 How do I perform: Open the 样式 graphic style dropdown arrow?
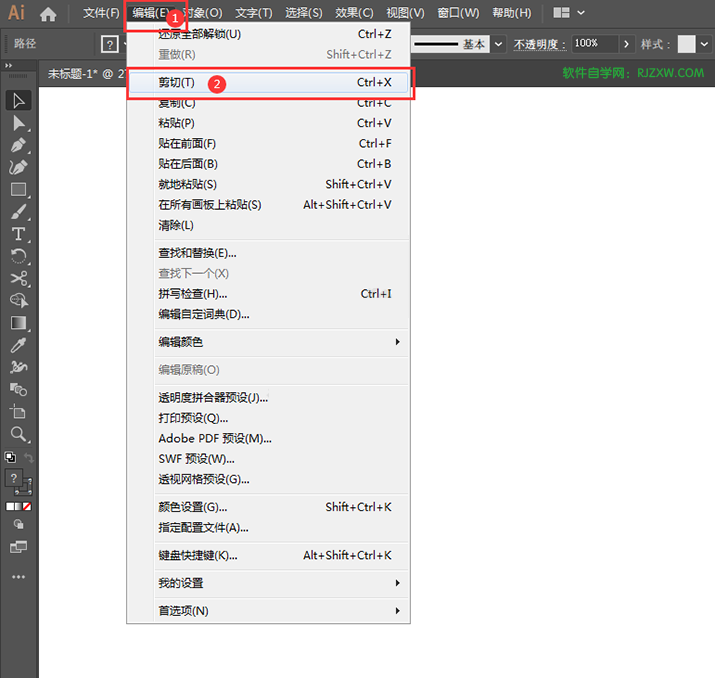(705, 44)
